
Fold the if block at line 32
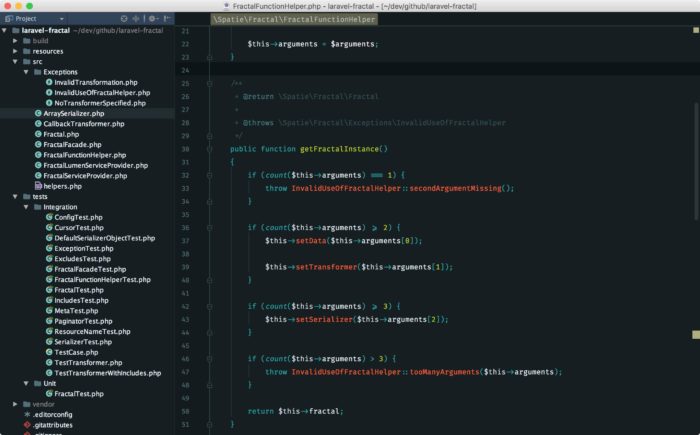point(209,175)
